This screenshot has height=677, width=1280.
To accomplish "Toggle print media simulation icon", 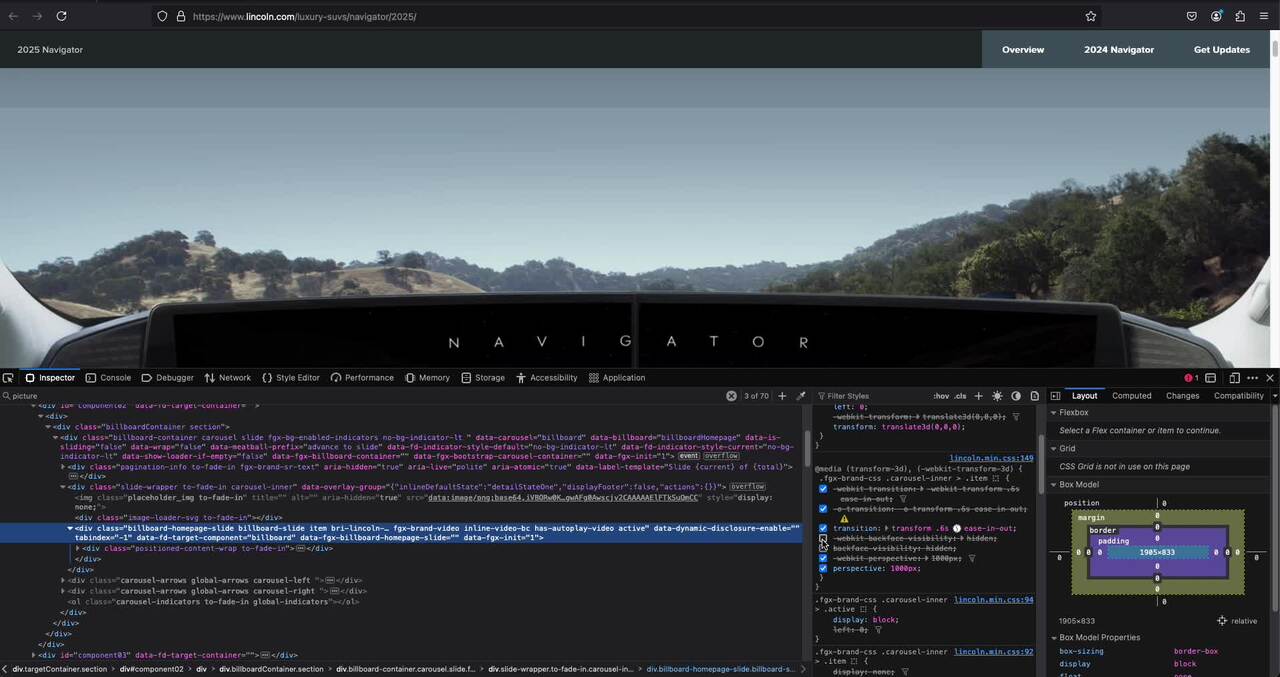I will 1034,396.
